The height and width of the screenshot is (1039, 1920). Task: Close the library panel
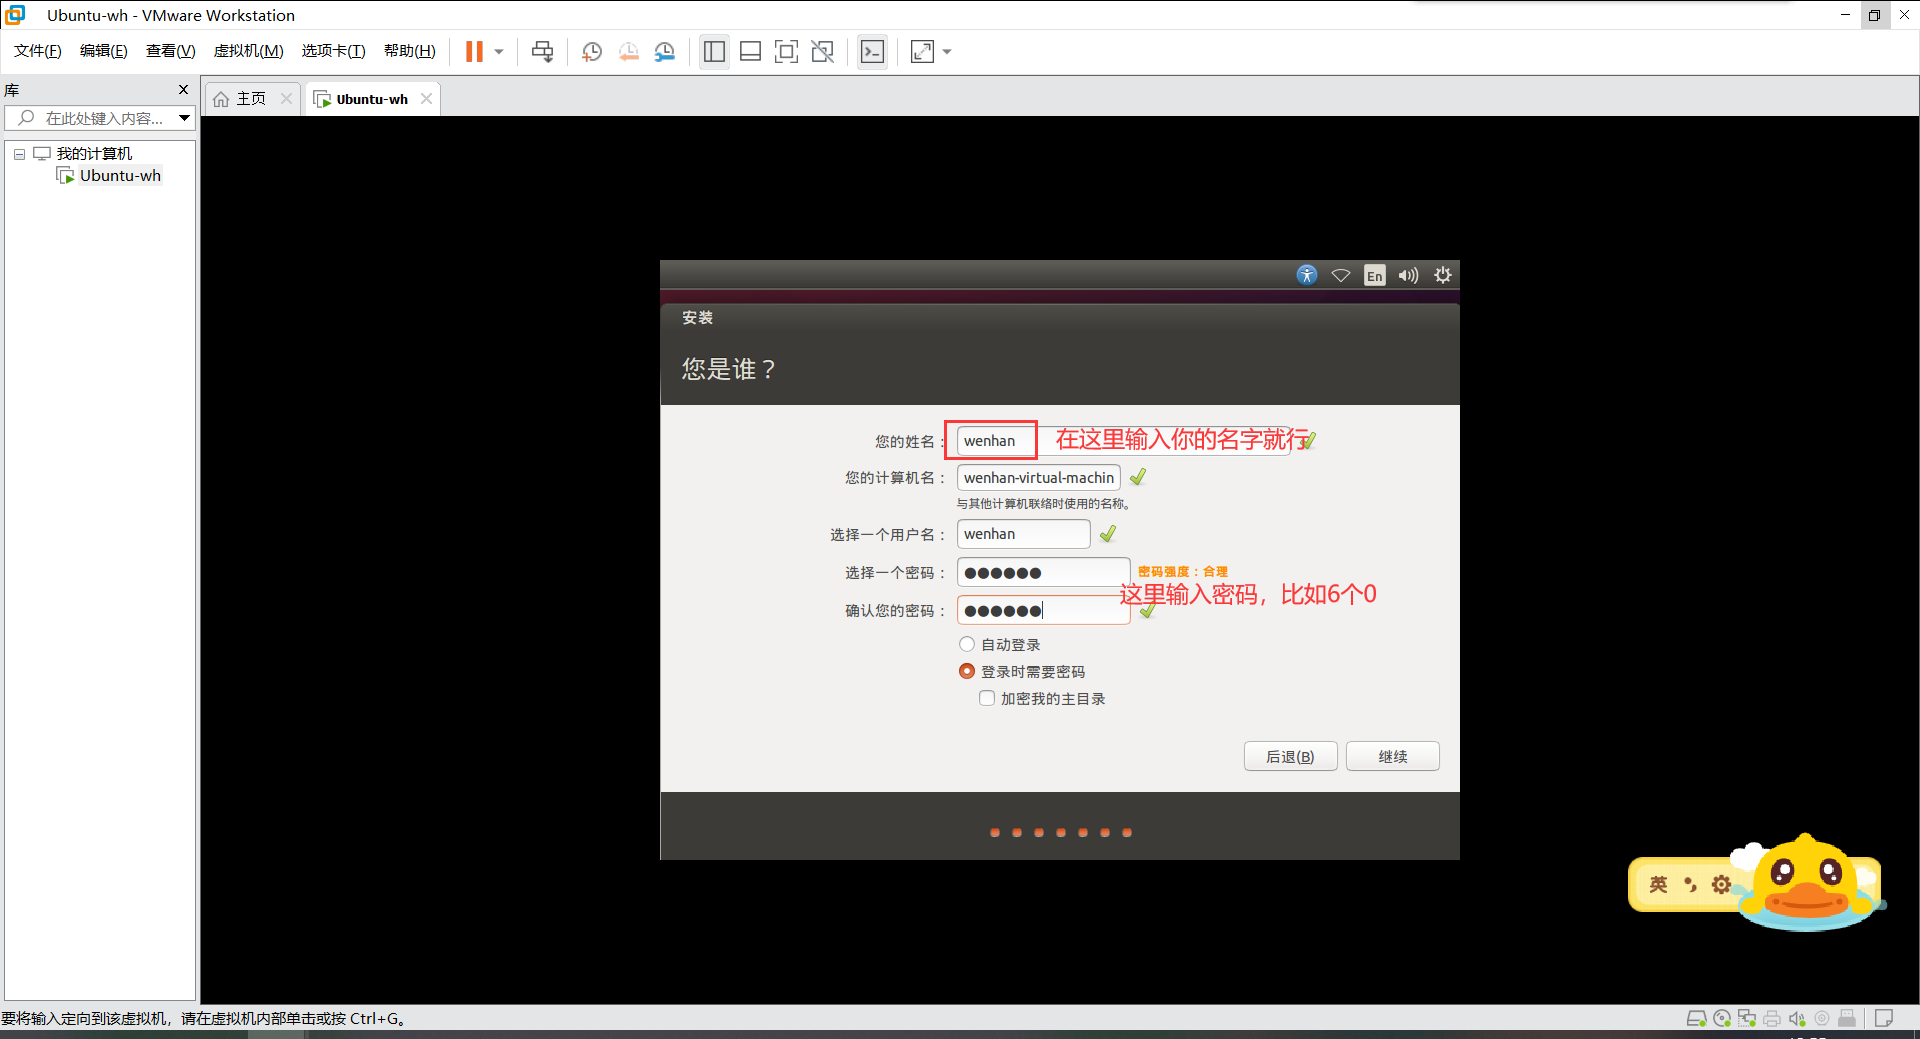183,89
